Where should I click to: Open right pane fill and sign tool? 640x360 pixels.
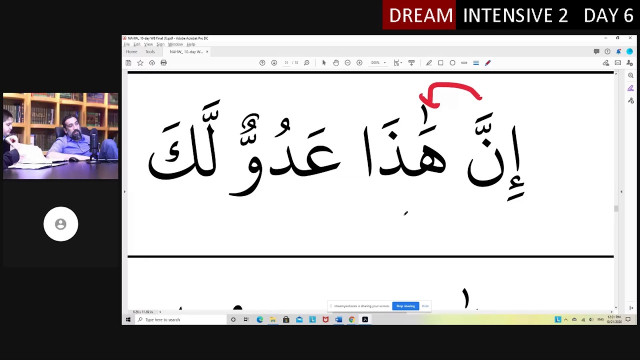[631, 88]
